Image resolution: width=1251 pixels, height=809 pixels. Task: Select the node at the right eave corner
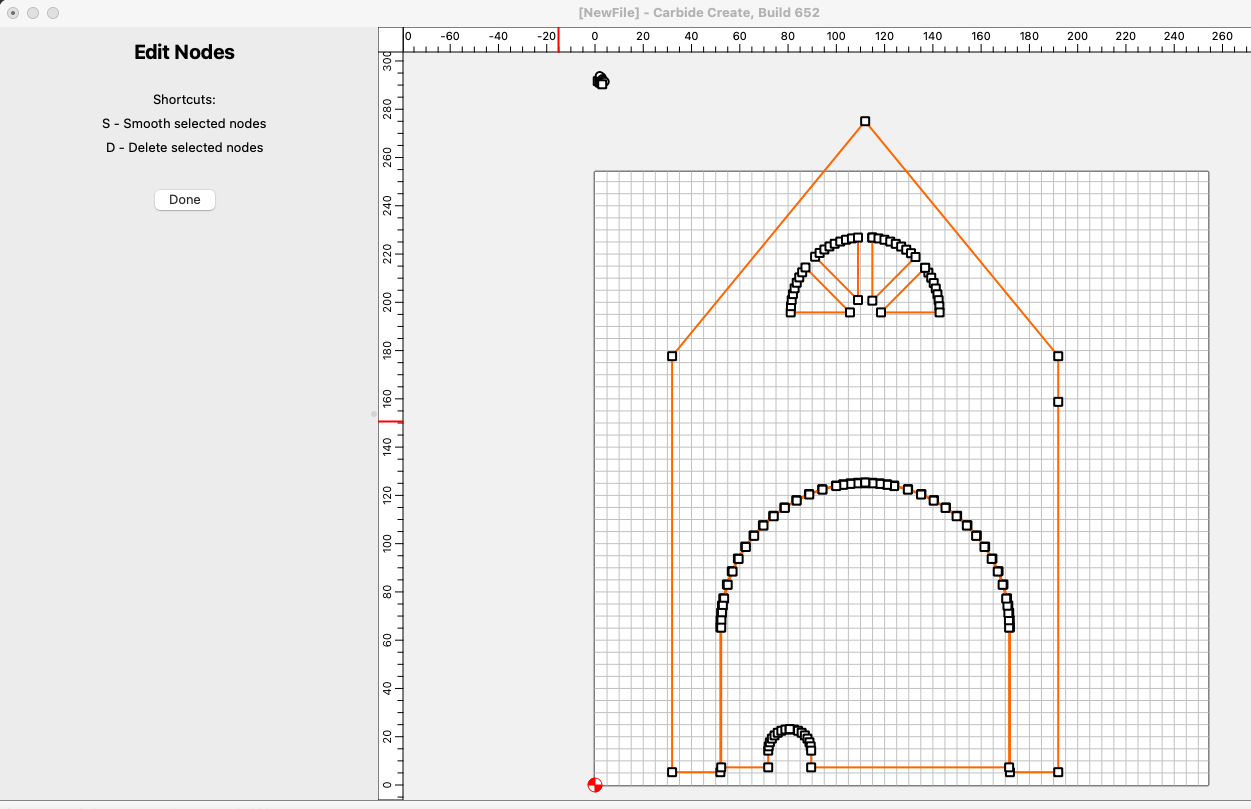pyautogui.click(x=1058, y=356)
